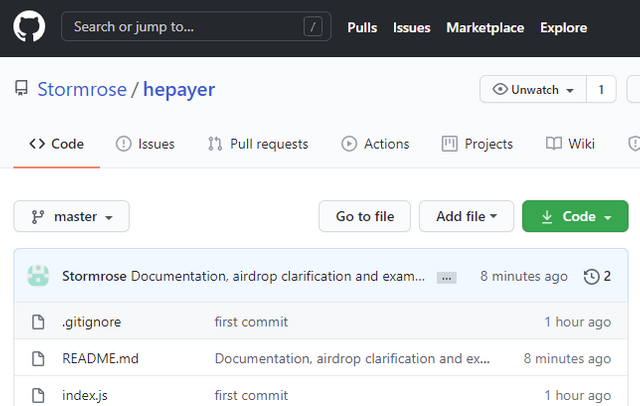Click the README.md file icon
The height and width of the screenshot is (406, 640).
[38, 358]
